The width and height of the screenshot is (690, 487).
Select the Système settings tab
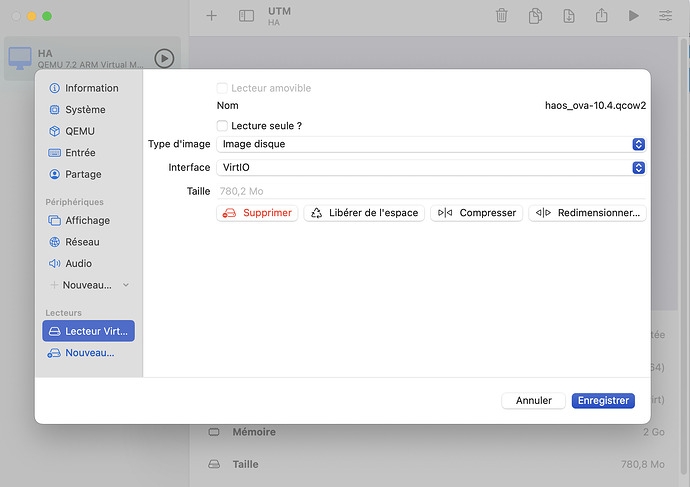85,110
